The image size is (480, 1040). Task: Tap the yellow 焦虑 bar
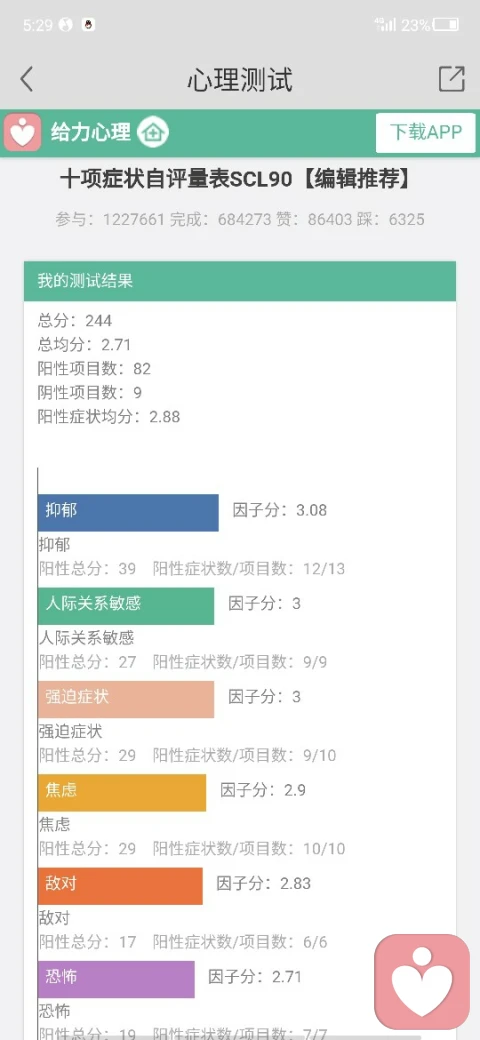point(122,793)
